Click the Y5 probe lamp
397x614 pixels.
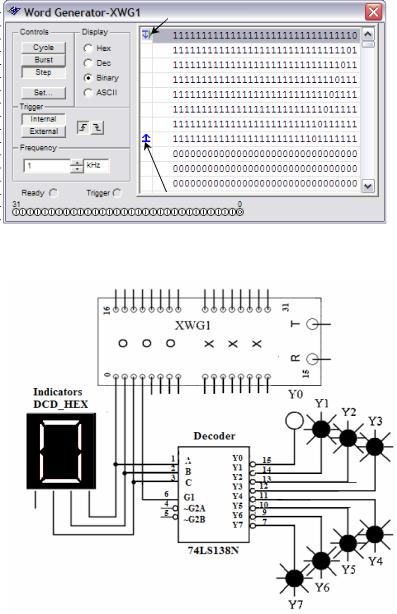[x=348, y=543]
